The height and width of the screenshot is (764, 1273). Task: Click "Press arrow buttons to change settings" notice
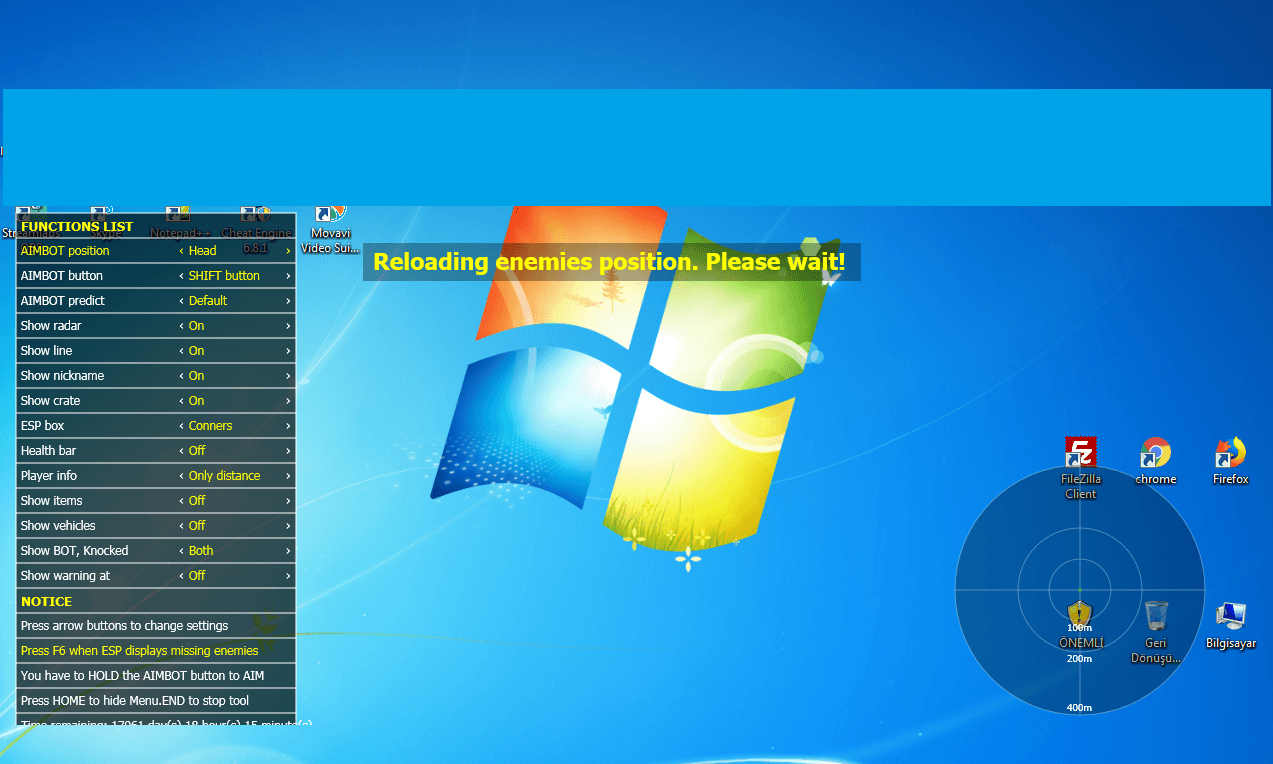[124, 626]
